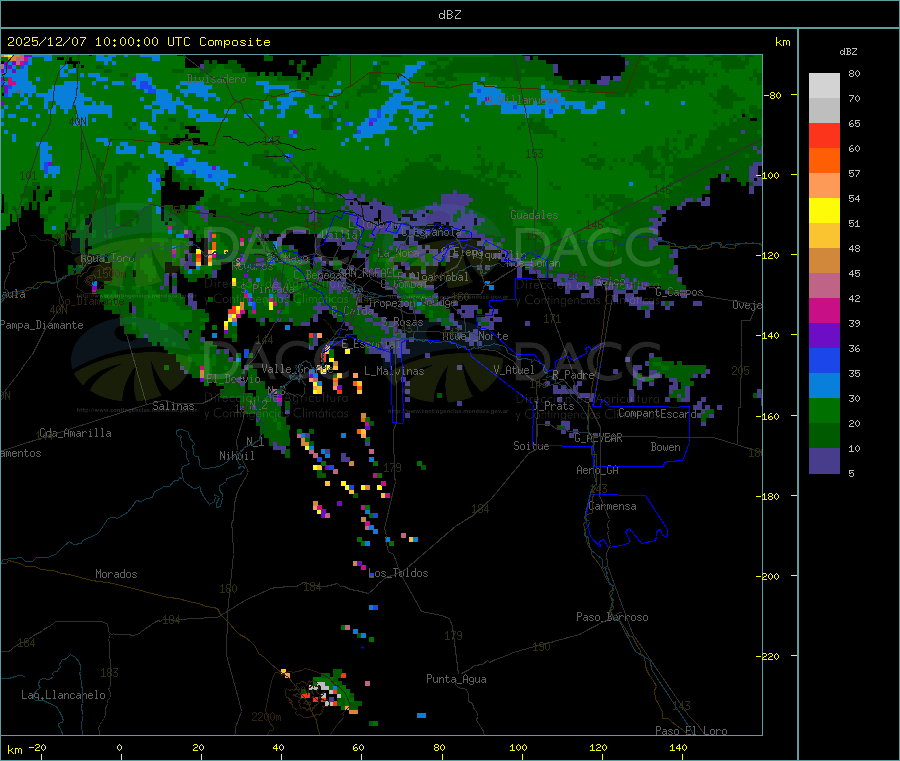Screen dimensions: 900x761
Task: Click the Atuel_Norte map label
Action: (475, 336)
